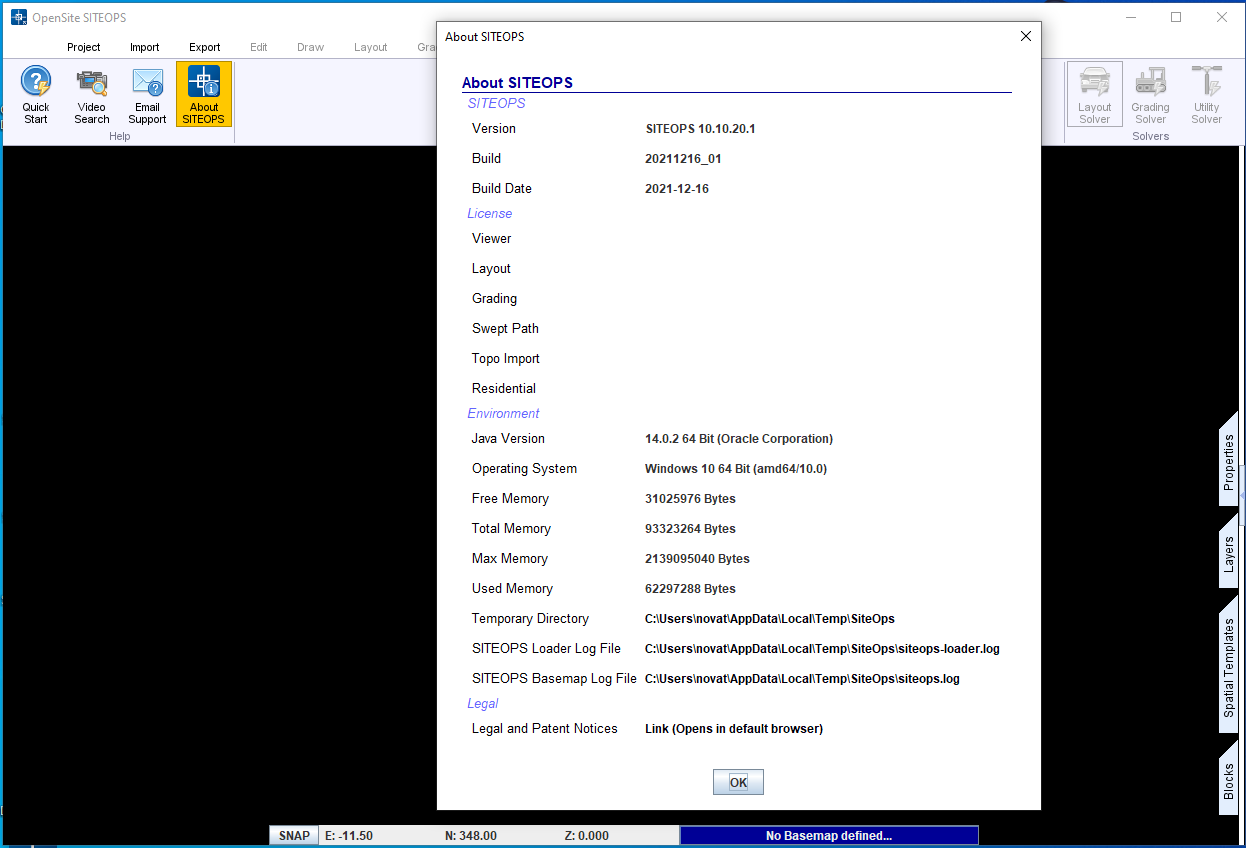Open the Legal and Patent Notices link

(733, 728)
